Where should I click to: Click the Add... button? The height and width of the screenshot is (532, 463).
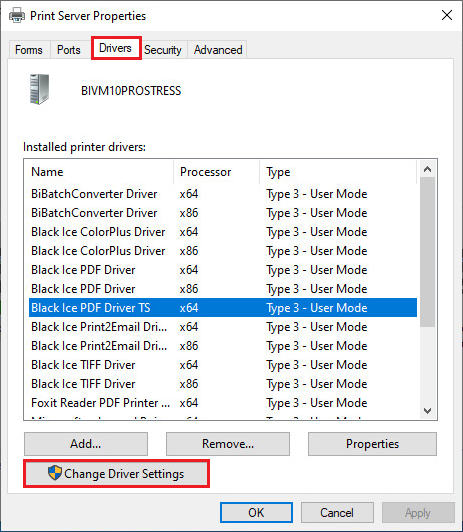click(86, 444)
